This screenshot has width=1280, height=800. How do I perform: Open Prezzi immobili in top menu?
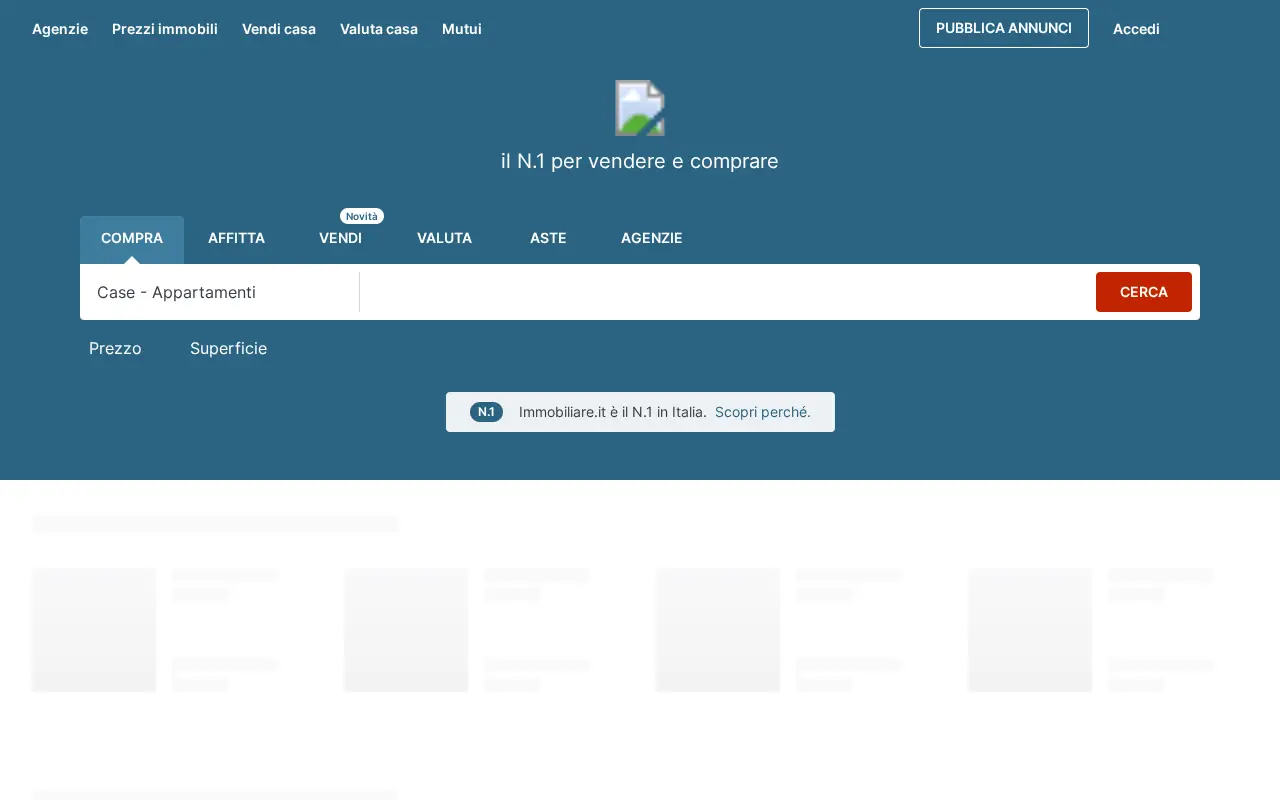click(165, 29)
